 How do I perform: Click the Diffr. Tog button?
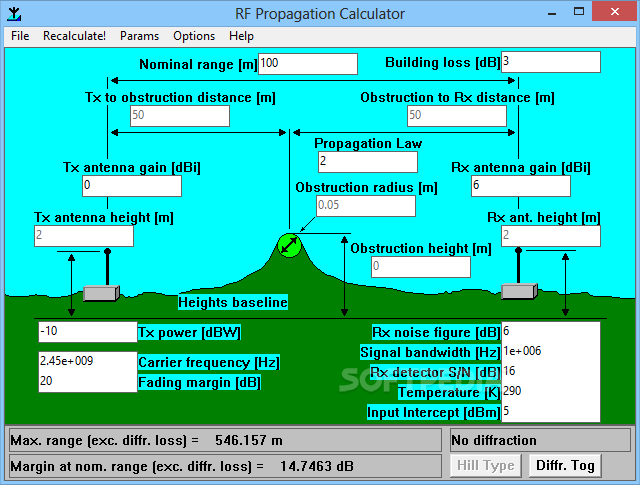tap(565, 465)
